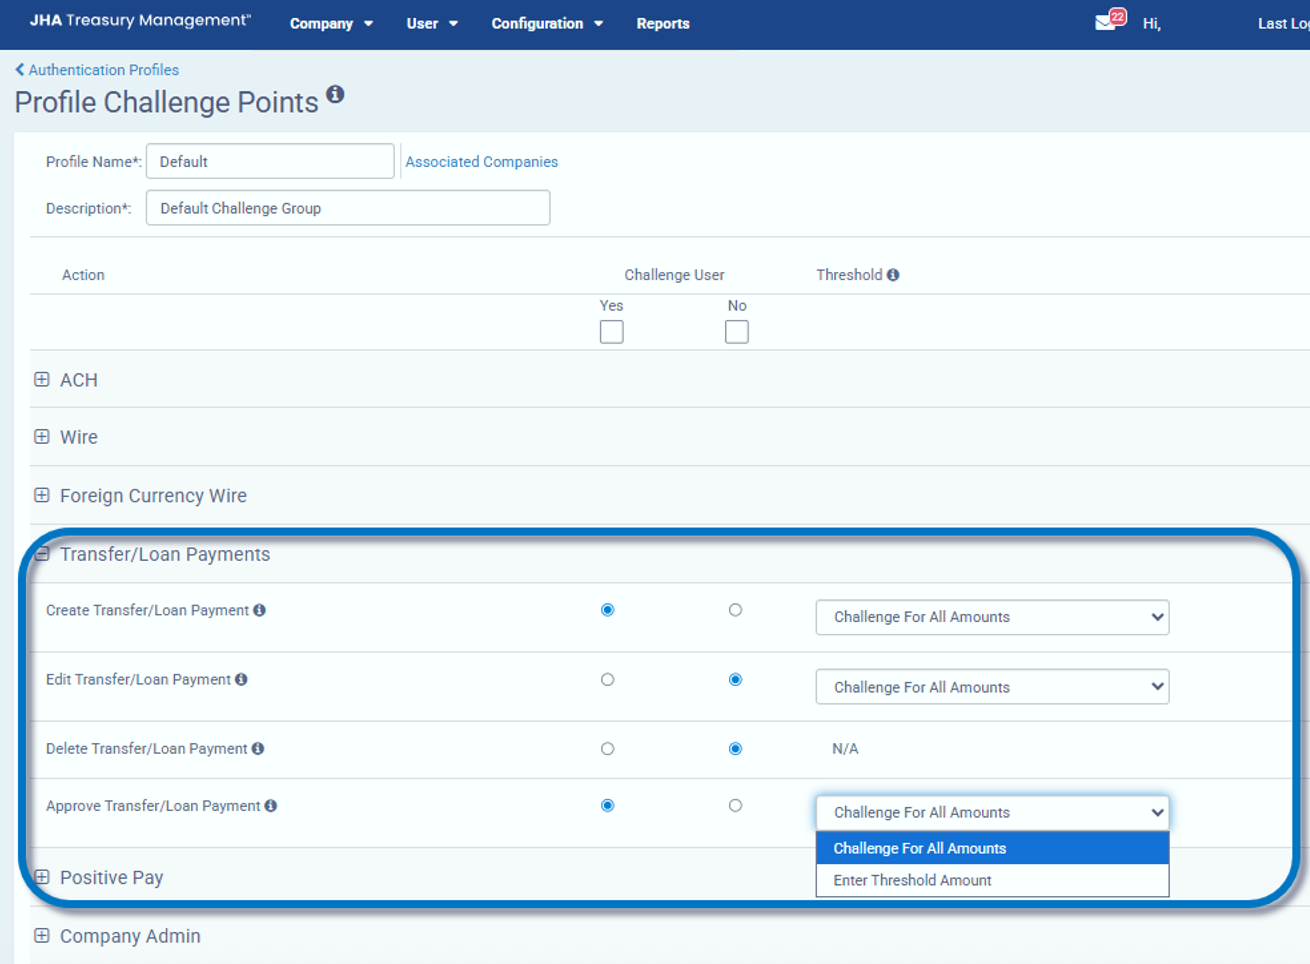The image size is (1310, 964).
Task: Check the Challenge User Yes checkbox
Action: pos(611,332)
